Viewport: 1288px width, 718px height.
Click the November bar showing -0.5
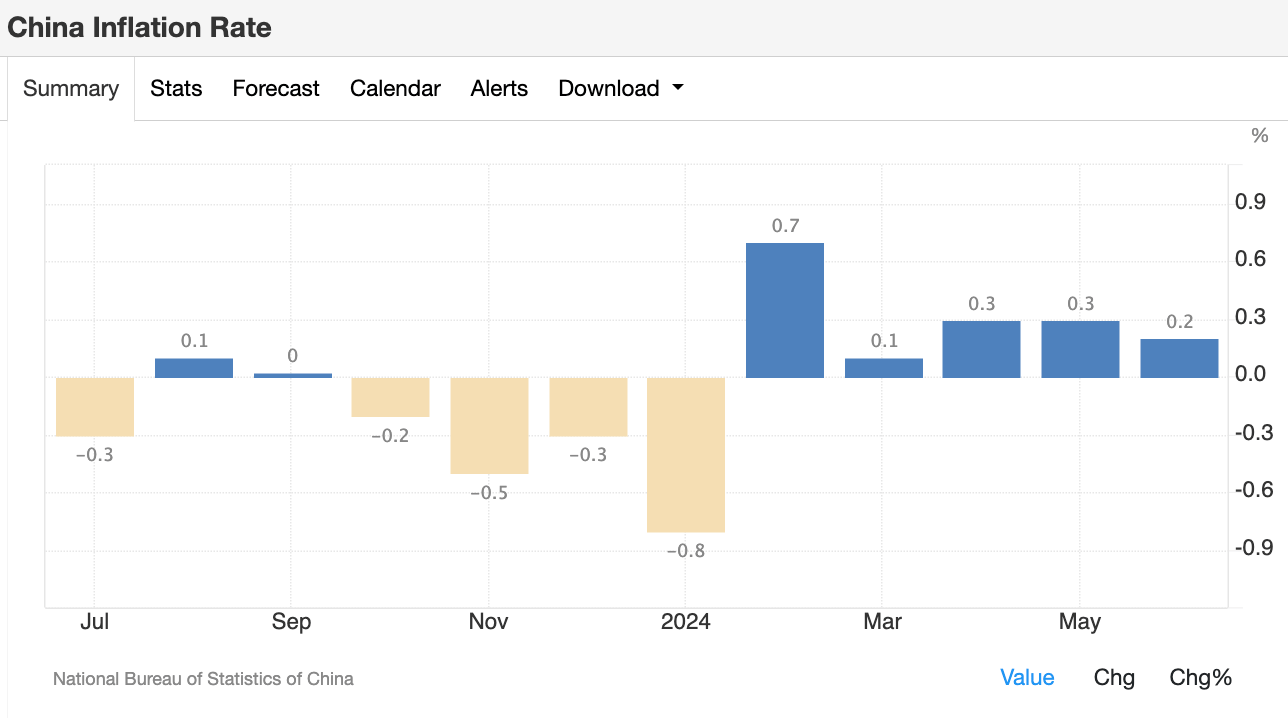click(489, 426)
